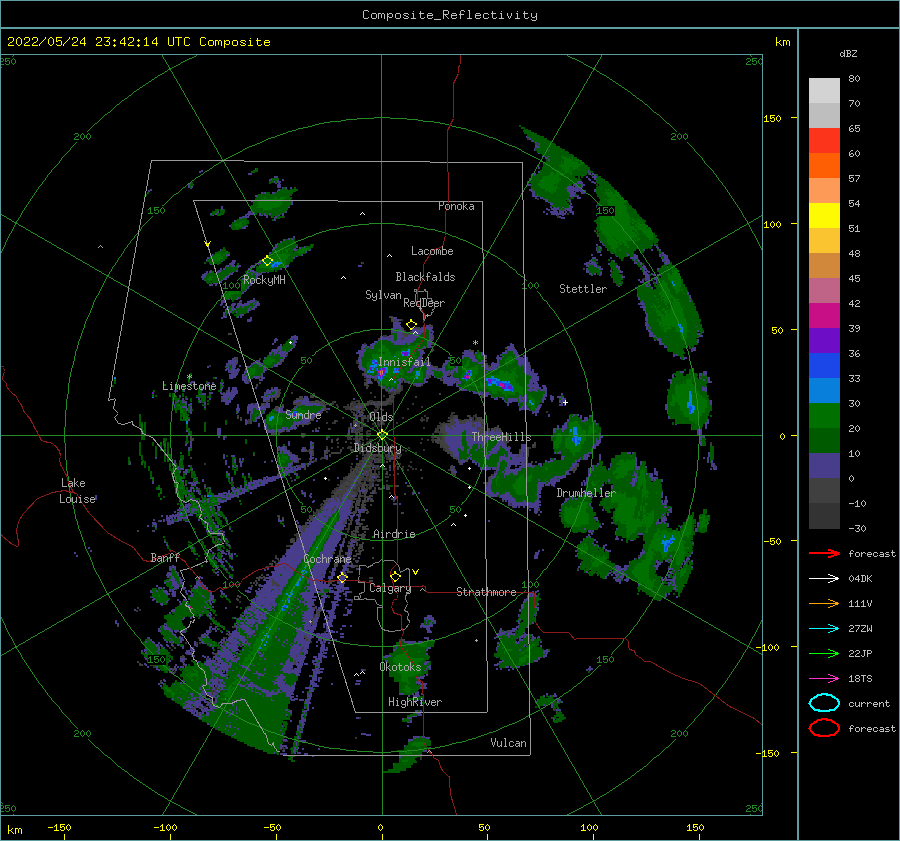The height and width of the screenshot is (841, 900).
Task: Click the HighRiver label
Action: point(415,702)
